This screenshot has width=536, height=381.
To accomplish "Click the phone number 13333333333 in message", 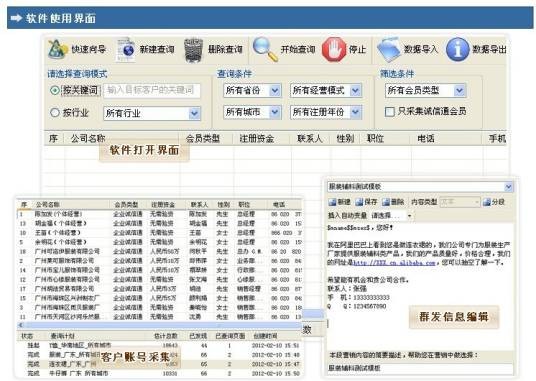I will point(371,298).
